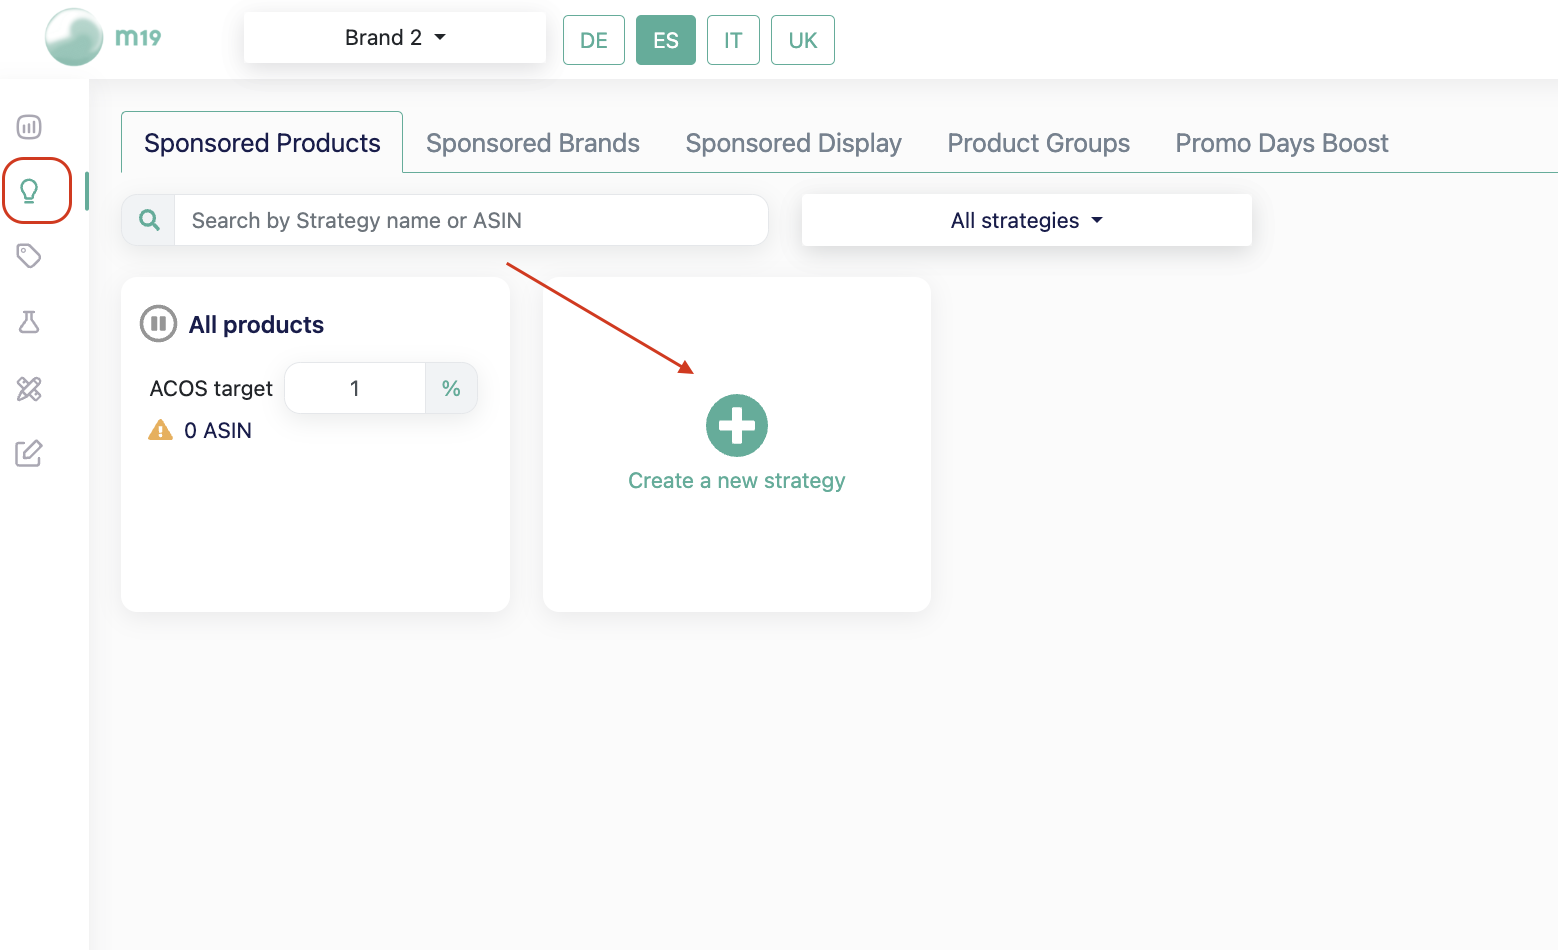Screen dimensions: 1558x950
Task: Click the pause icon on All products
Action: click(158, 324)
